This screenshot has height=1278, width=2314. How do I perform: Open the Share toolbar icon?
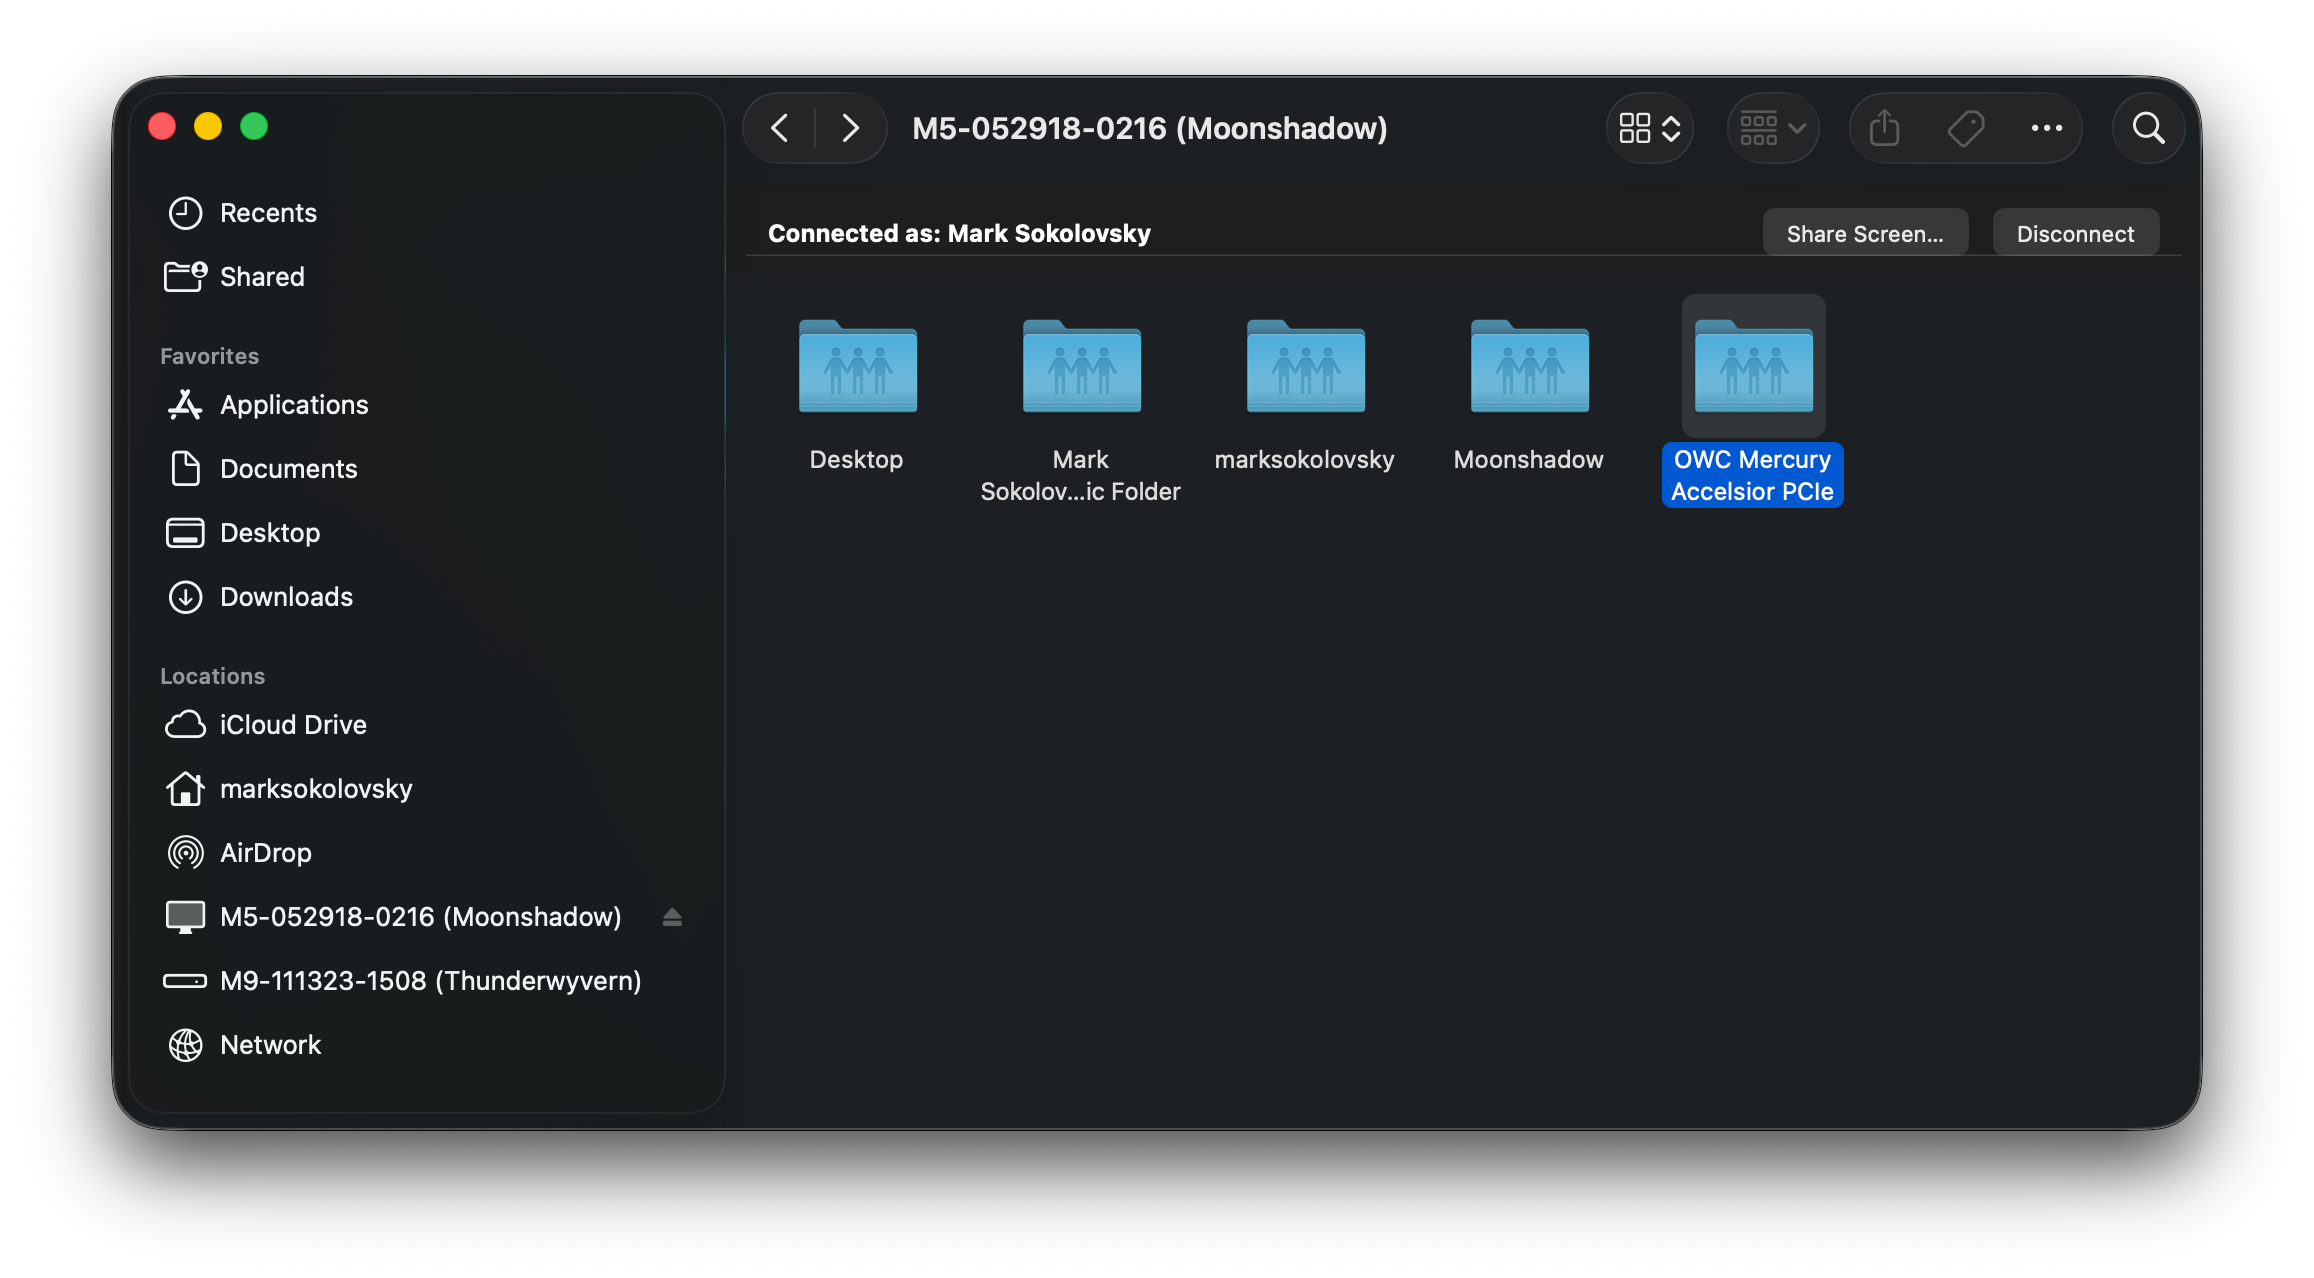(x=1884, y=128)
